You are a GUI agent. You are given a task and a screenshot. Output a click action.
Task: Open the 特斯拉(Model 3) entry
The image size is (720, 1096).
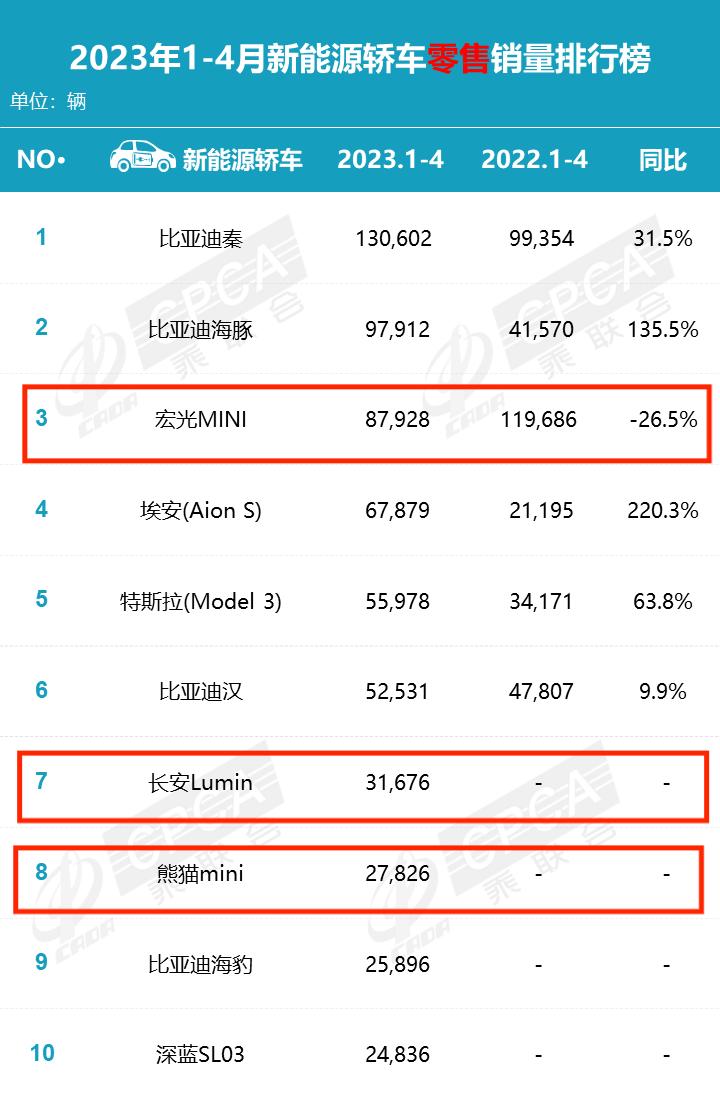201,601
